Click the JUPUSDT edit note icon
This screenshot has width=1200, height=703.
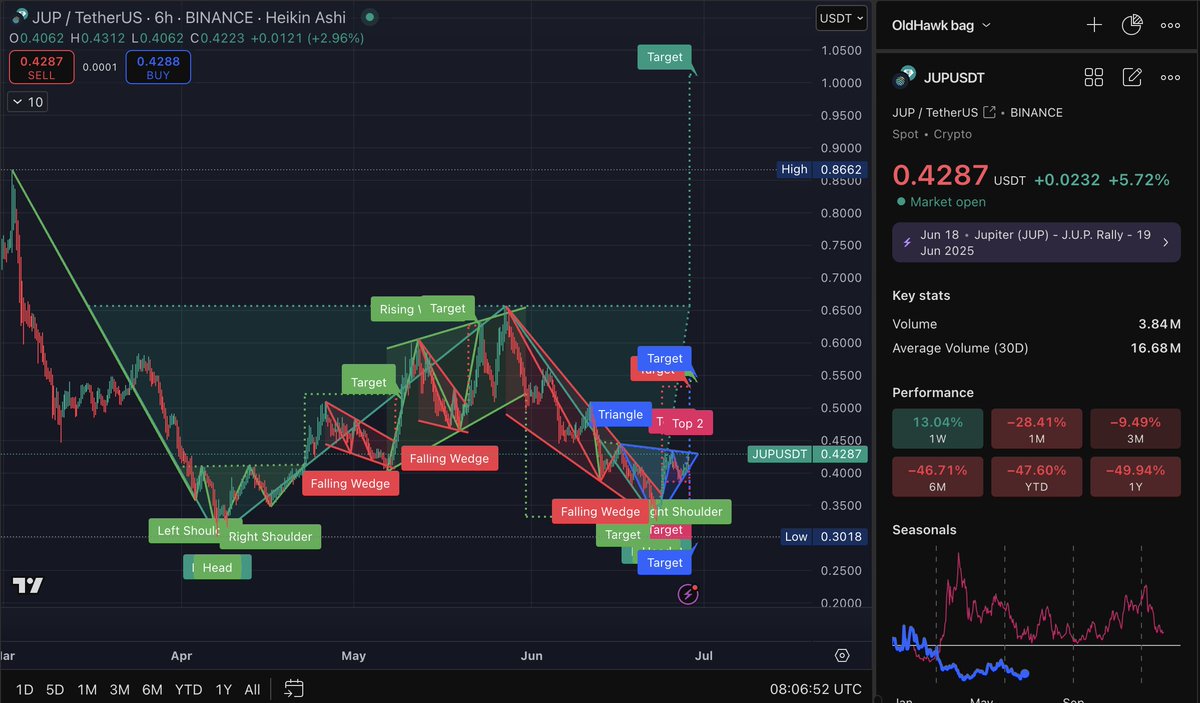pos(1132,77)
